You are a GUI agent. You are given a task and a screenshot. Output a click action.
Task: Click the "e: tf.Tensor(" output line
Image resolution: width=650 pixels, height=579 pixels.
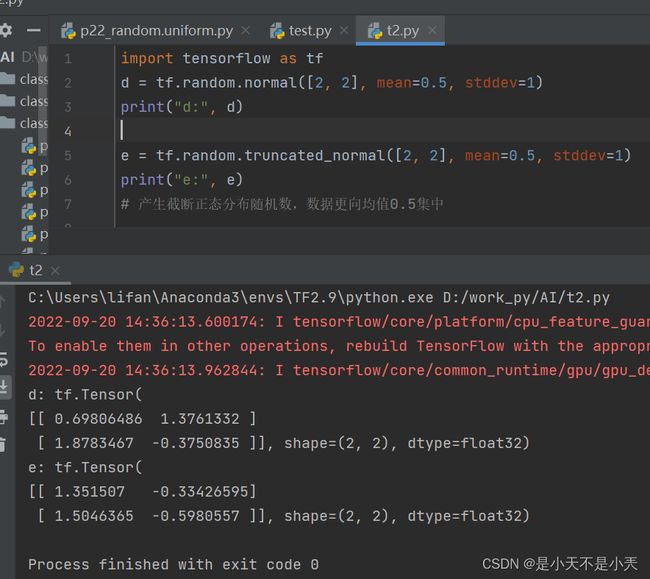(85, 468)
